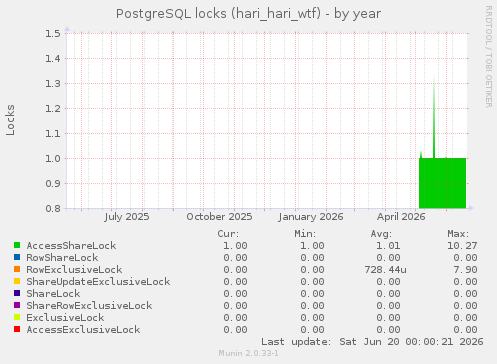The width and height of the screenshot is (497, 364).
Task: Click the AccessShareLock average value 1.01
Action: (388, 246)
